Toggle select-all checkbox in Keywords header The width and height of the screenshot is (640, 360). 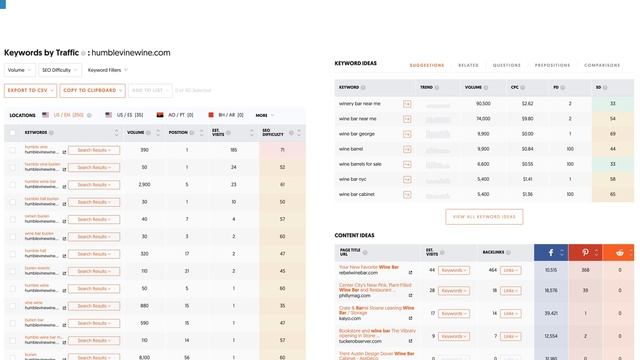pos(13,133)
